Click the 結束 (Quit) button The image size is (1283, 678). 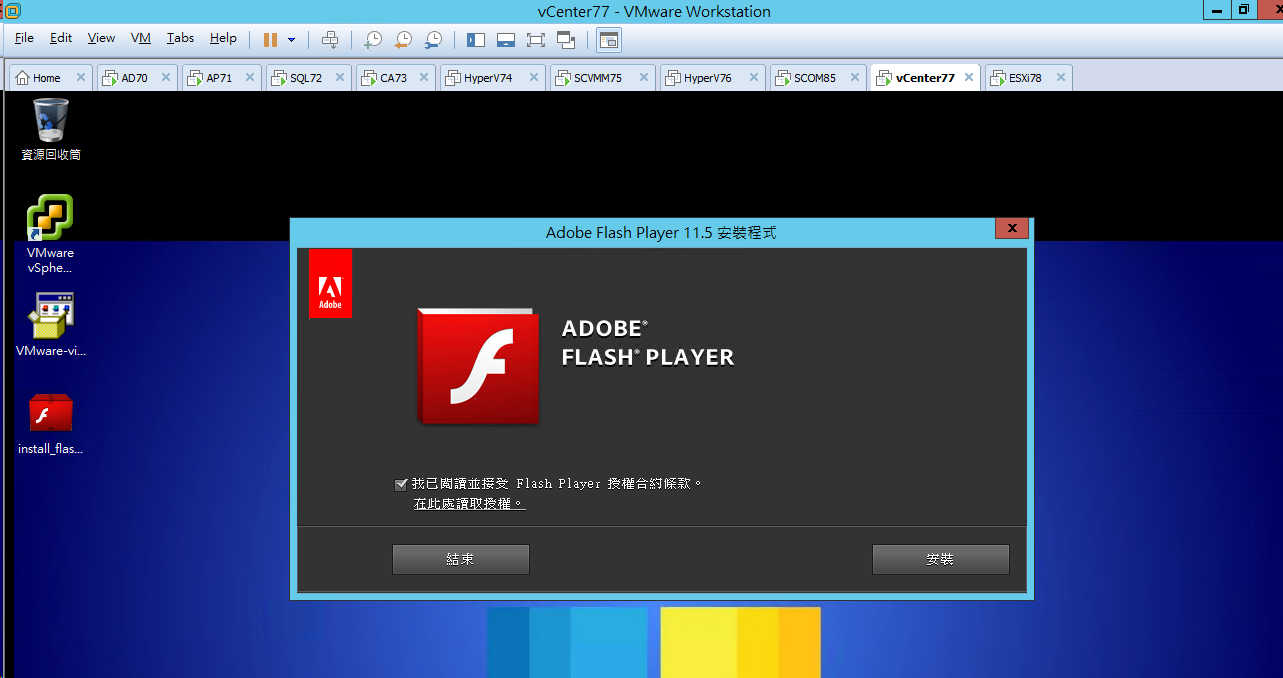click(x=460, y=559)
